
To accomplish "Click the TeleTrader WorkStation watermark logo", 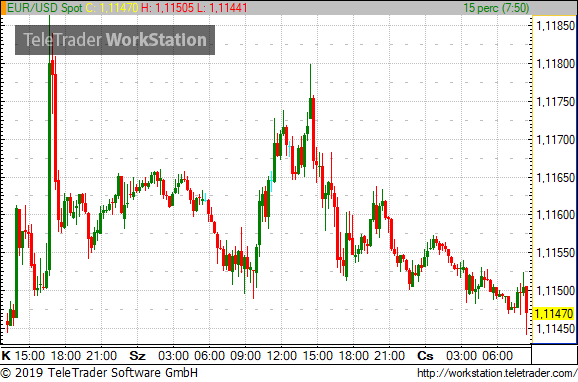I will pos(115,40).
